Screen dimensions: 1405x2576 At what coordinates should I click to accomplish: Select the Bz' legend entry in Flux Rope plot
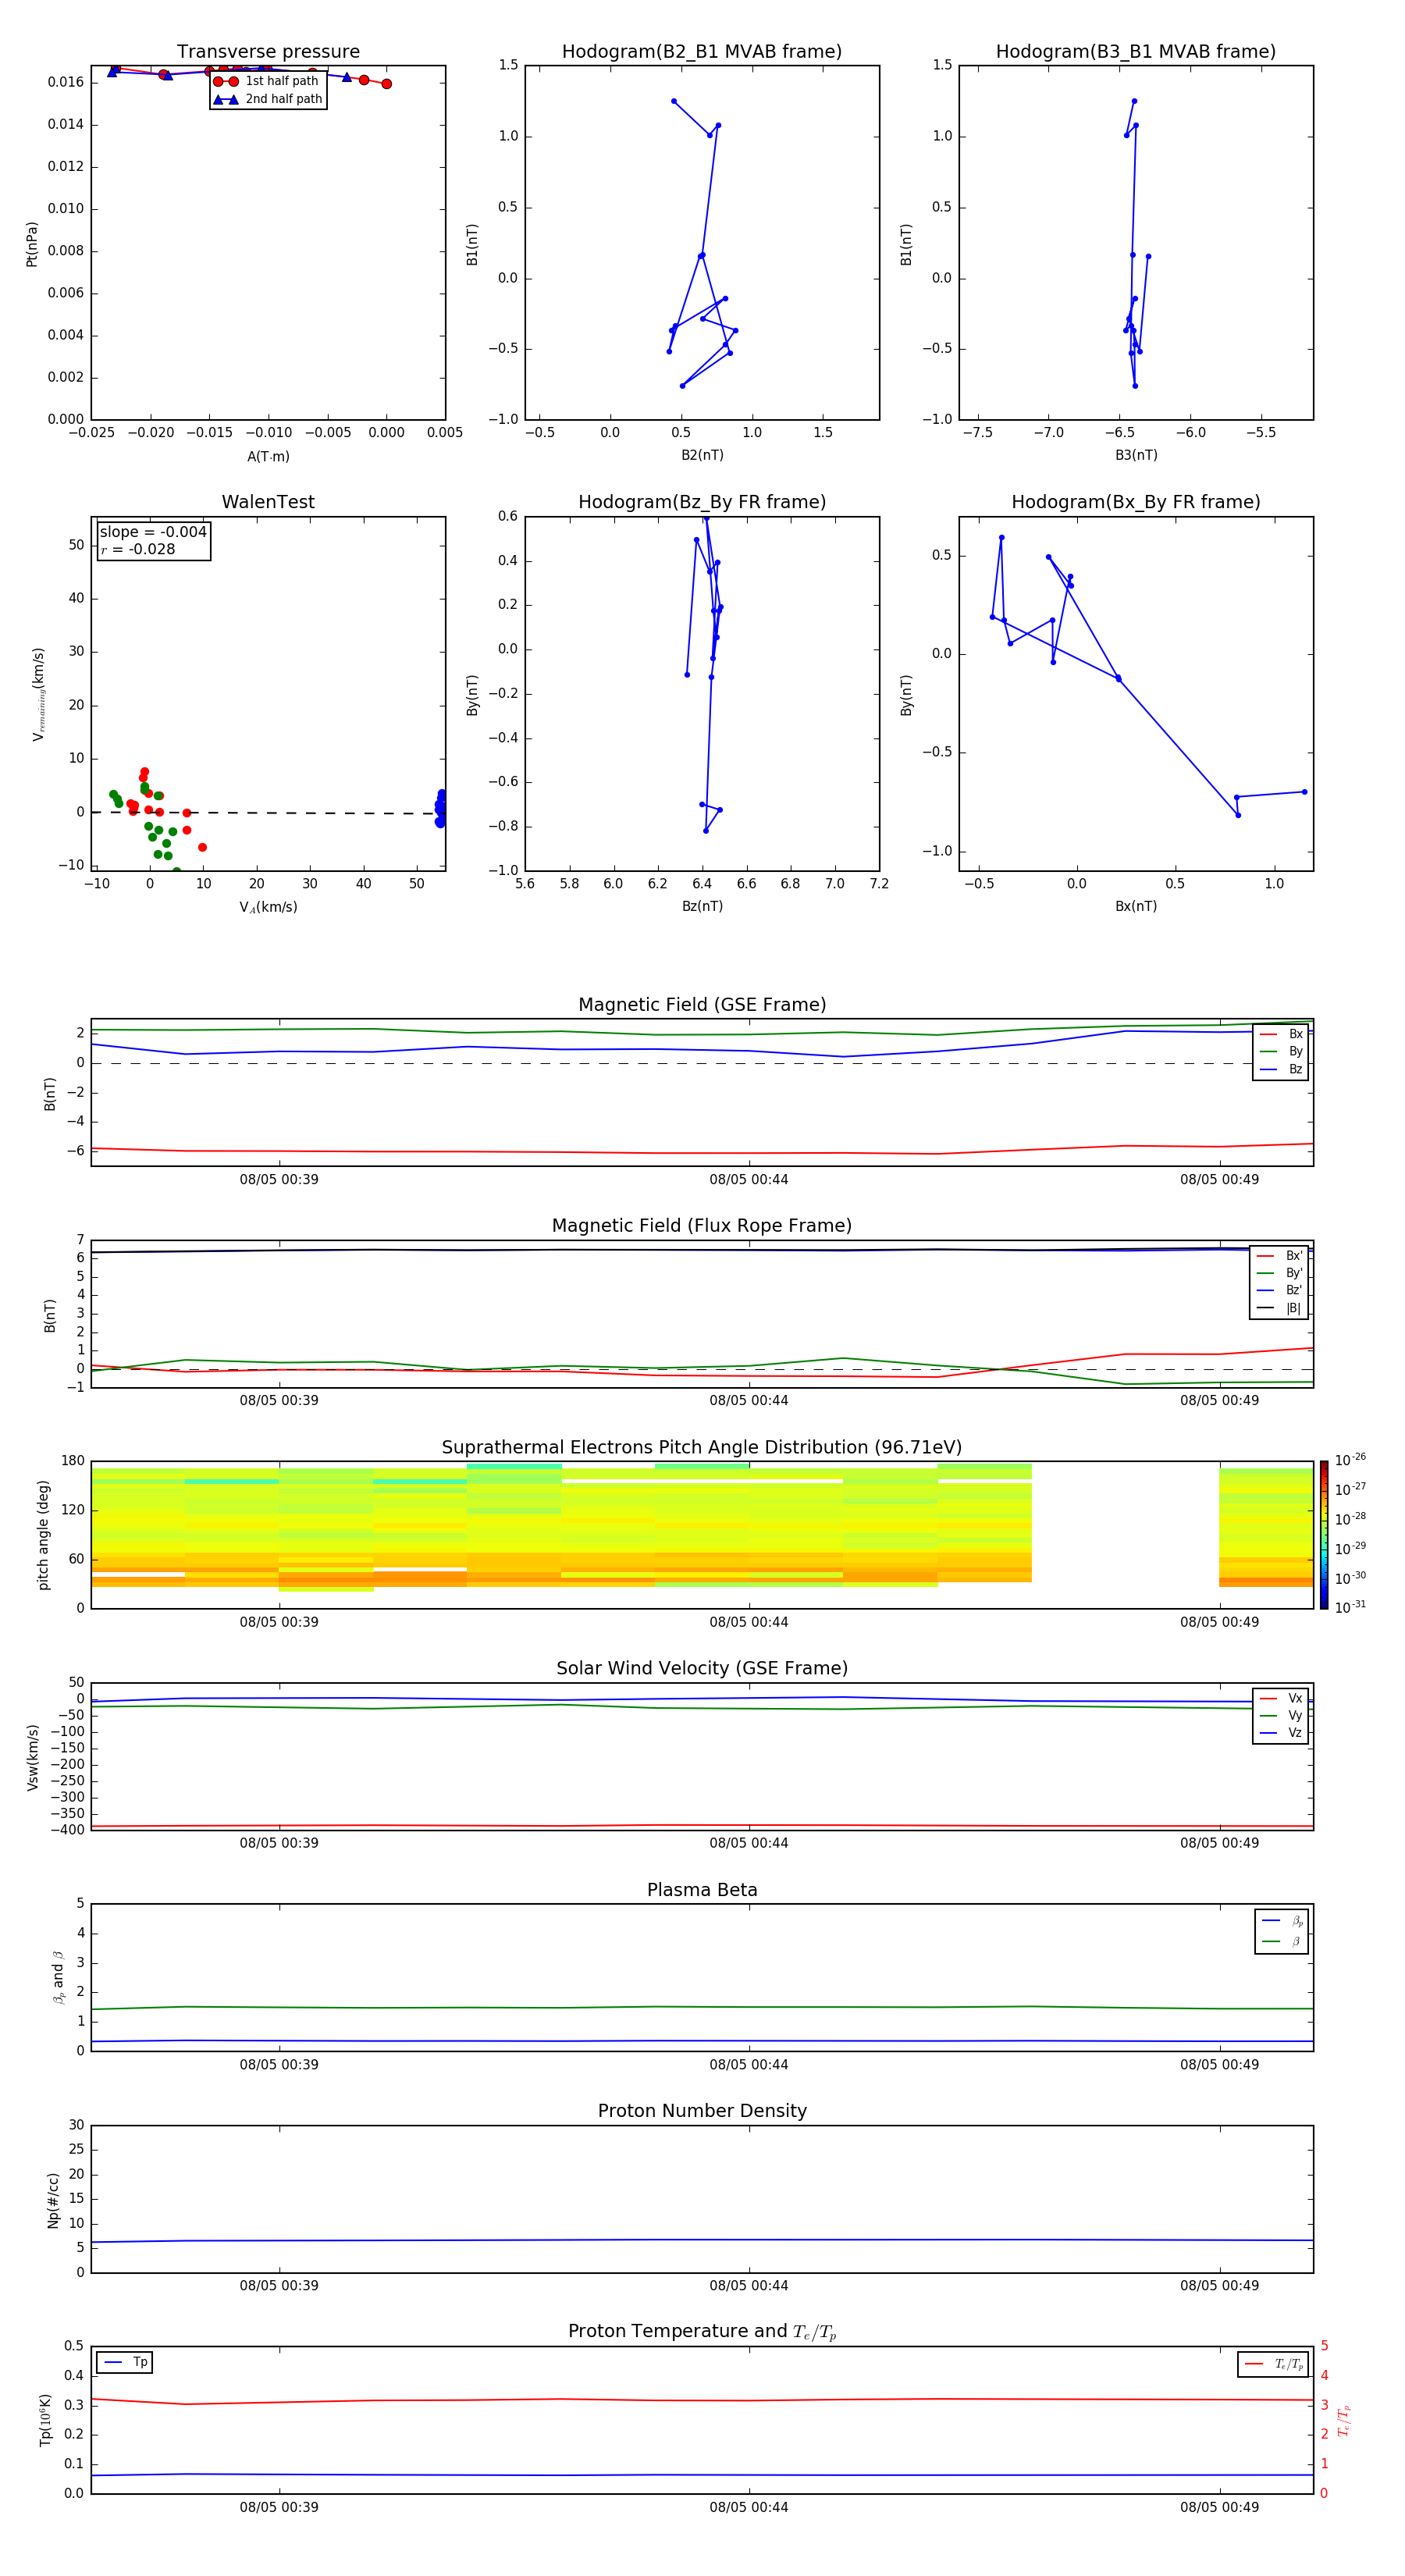[x=1280, y=1290]
